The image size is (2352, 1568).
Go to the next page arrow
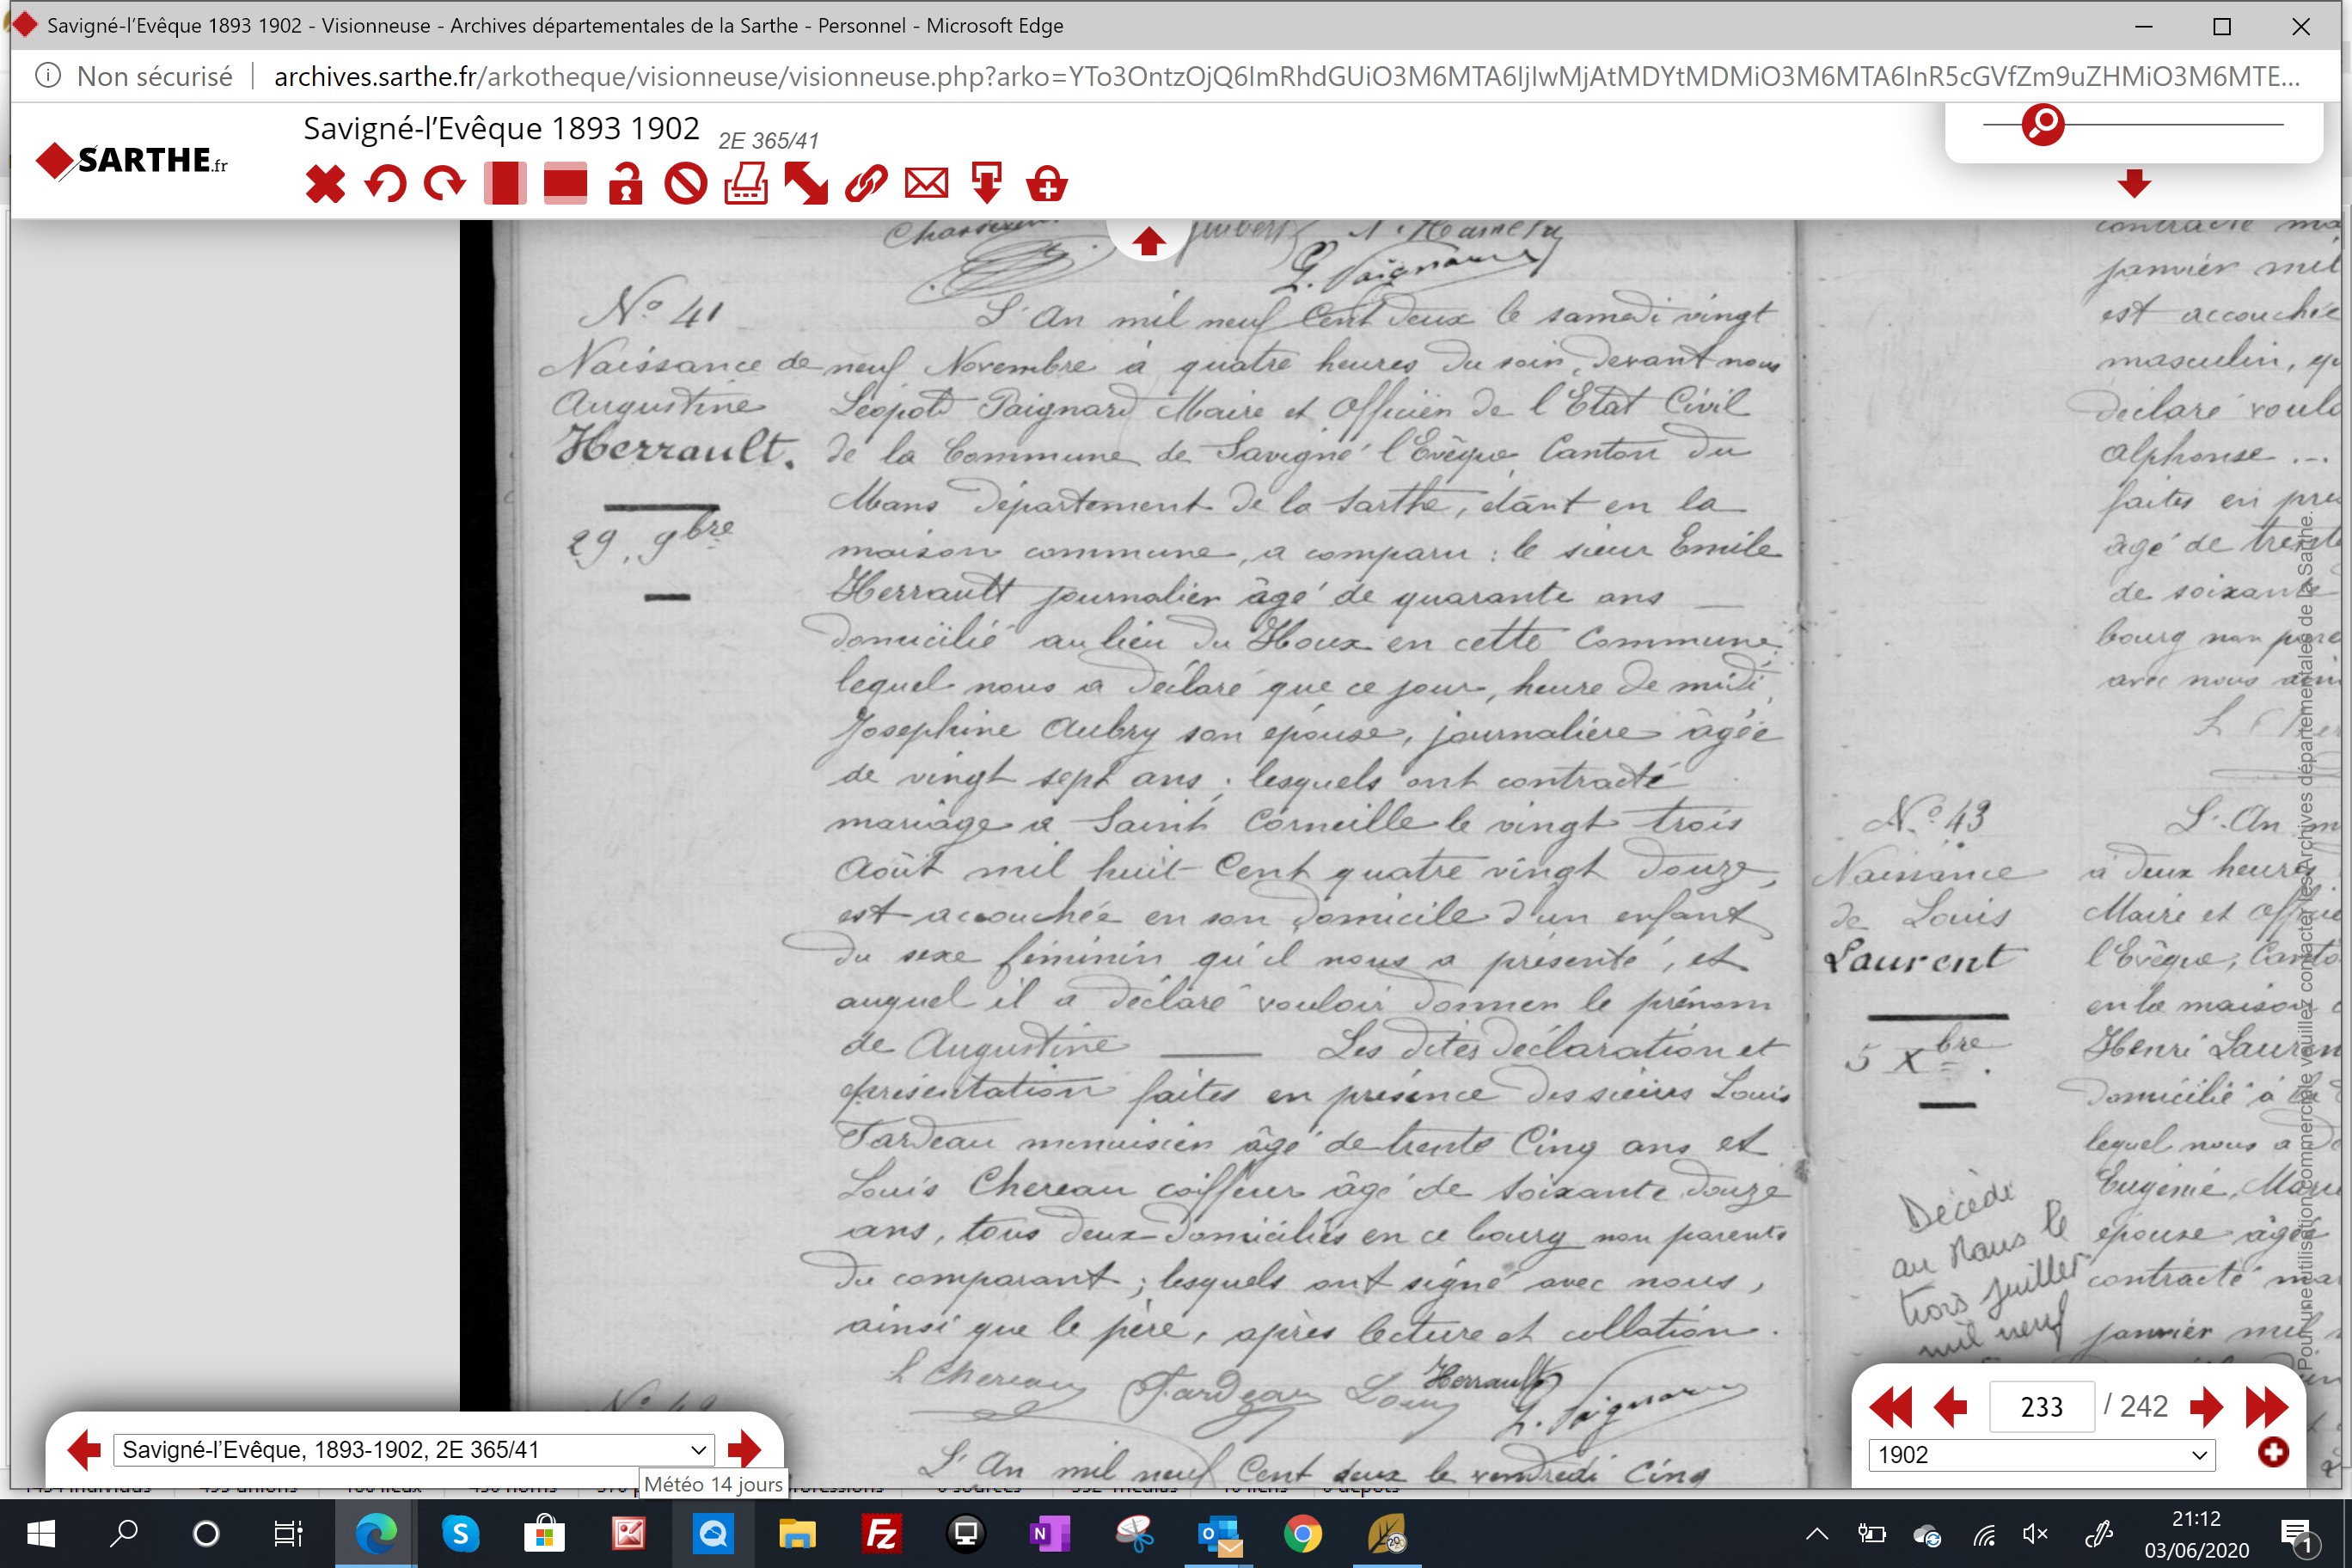(2206, 1407)
